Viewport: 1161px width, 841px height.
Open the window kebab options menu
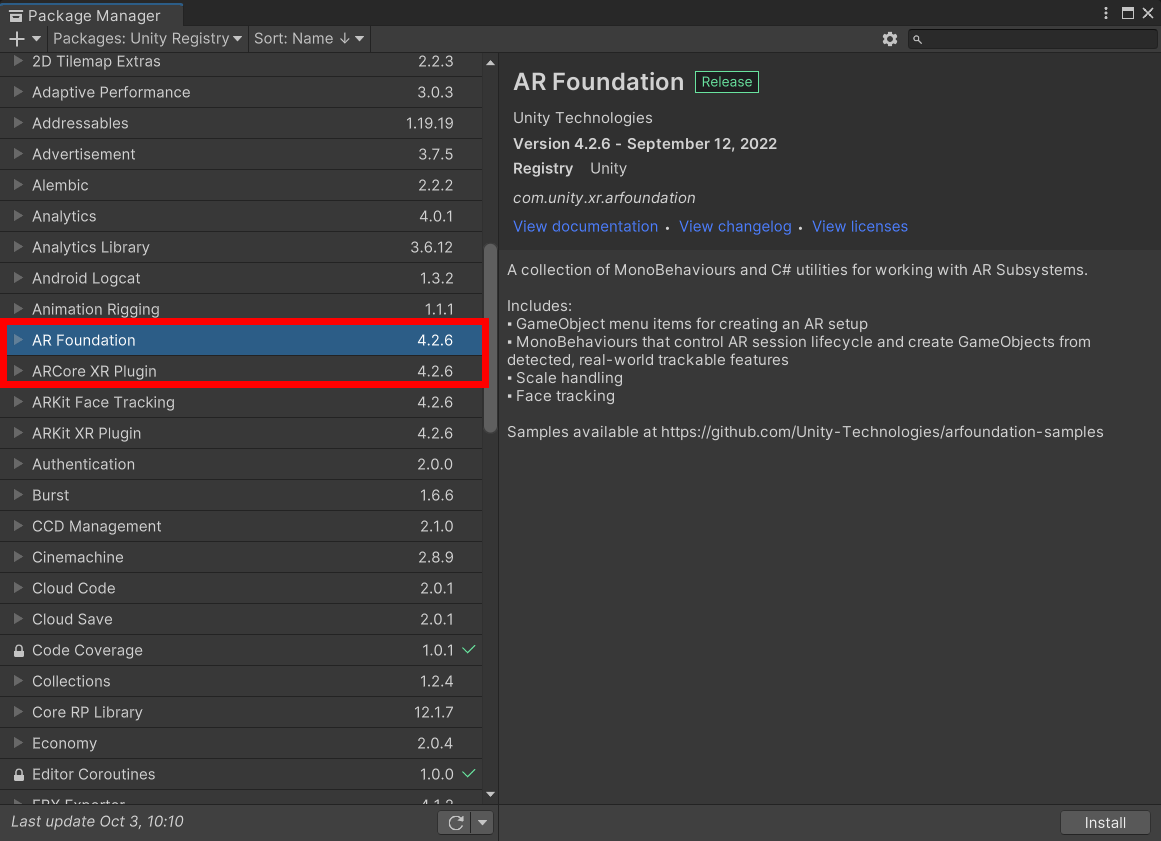coord(1105,13)
